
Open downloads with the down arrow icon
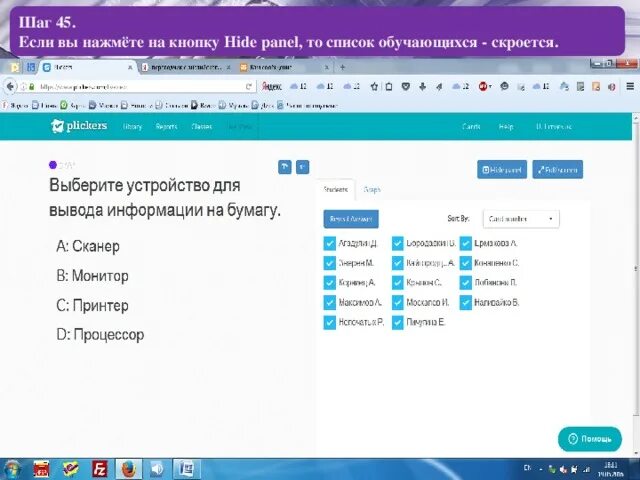pyautogui.click(x=422, y=87)
